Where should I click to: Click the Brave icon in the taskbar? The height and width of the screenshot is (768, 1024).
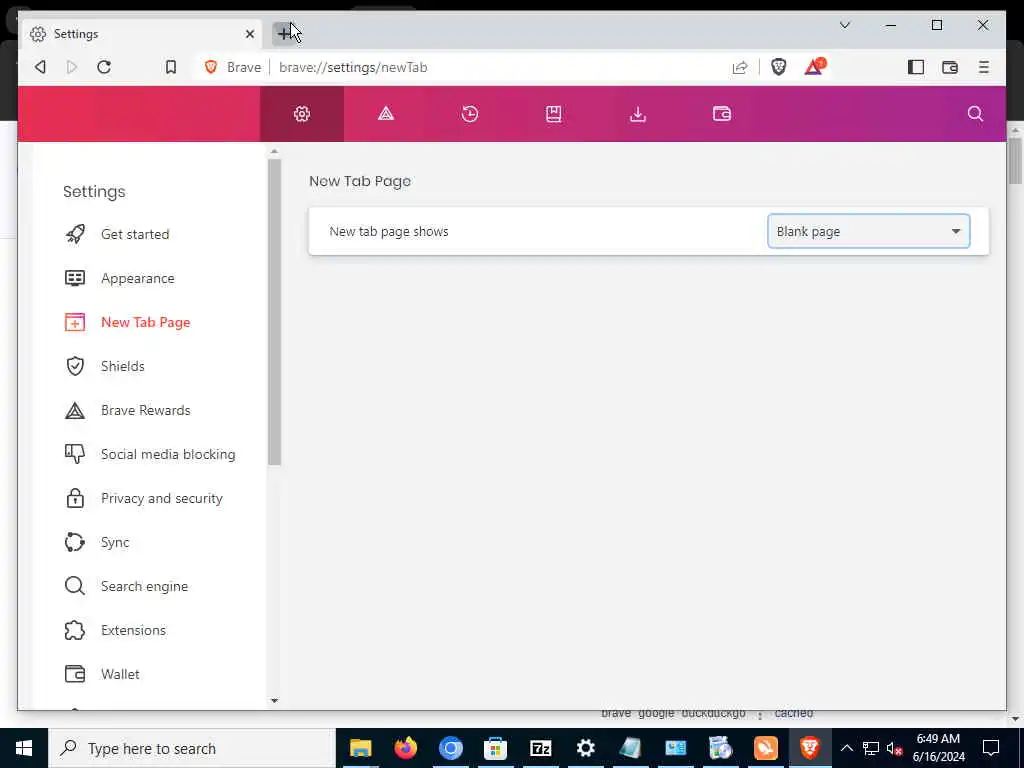(810, 748)
